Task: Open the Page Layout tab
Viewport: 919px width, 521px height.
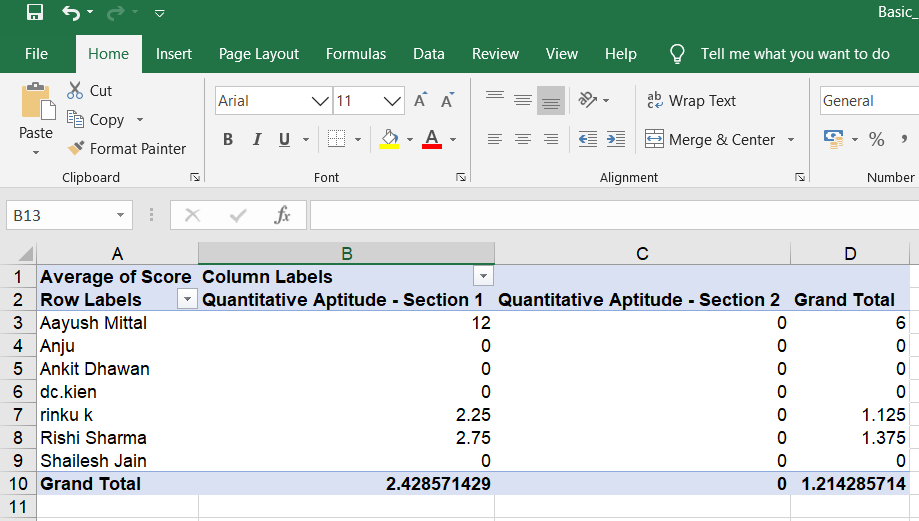Action: pyautogui.click(x=258, y=54)
